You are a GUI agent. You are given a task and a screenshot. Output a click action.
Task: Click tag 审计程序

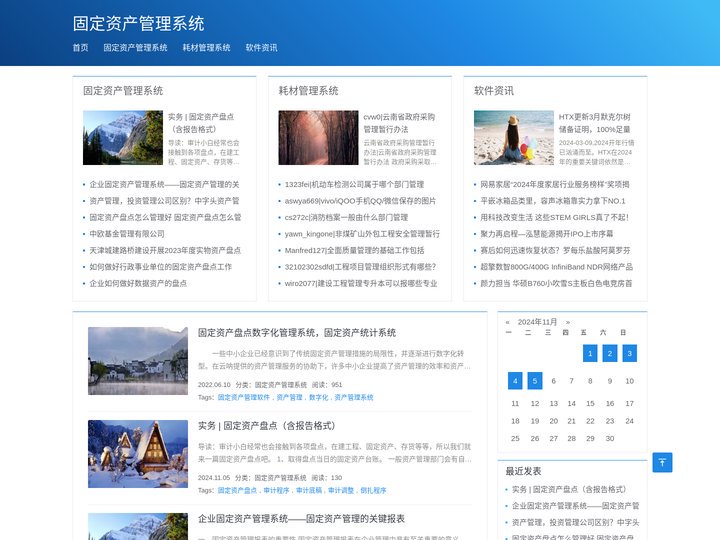point(276,490)
